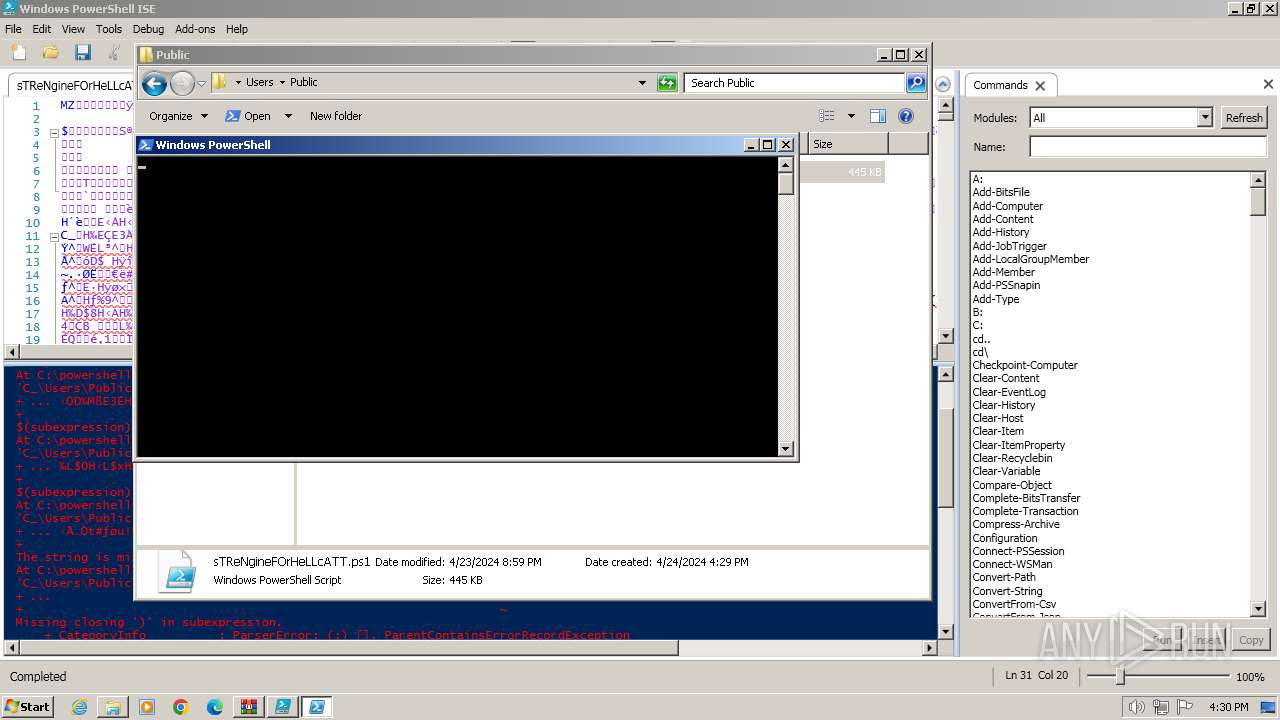Open the Tools menu
The height and width of the screenshot is (720, 1280).
point(109,29)
